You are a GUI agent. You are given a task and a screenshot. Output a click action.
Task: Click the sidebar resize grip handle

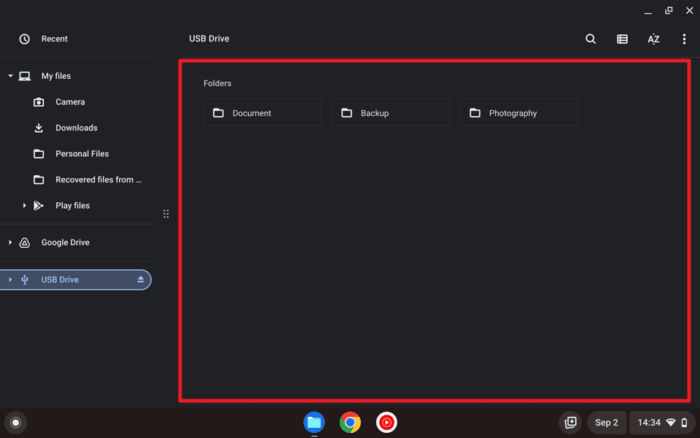166,214
